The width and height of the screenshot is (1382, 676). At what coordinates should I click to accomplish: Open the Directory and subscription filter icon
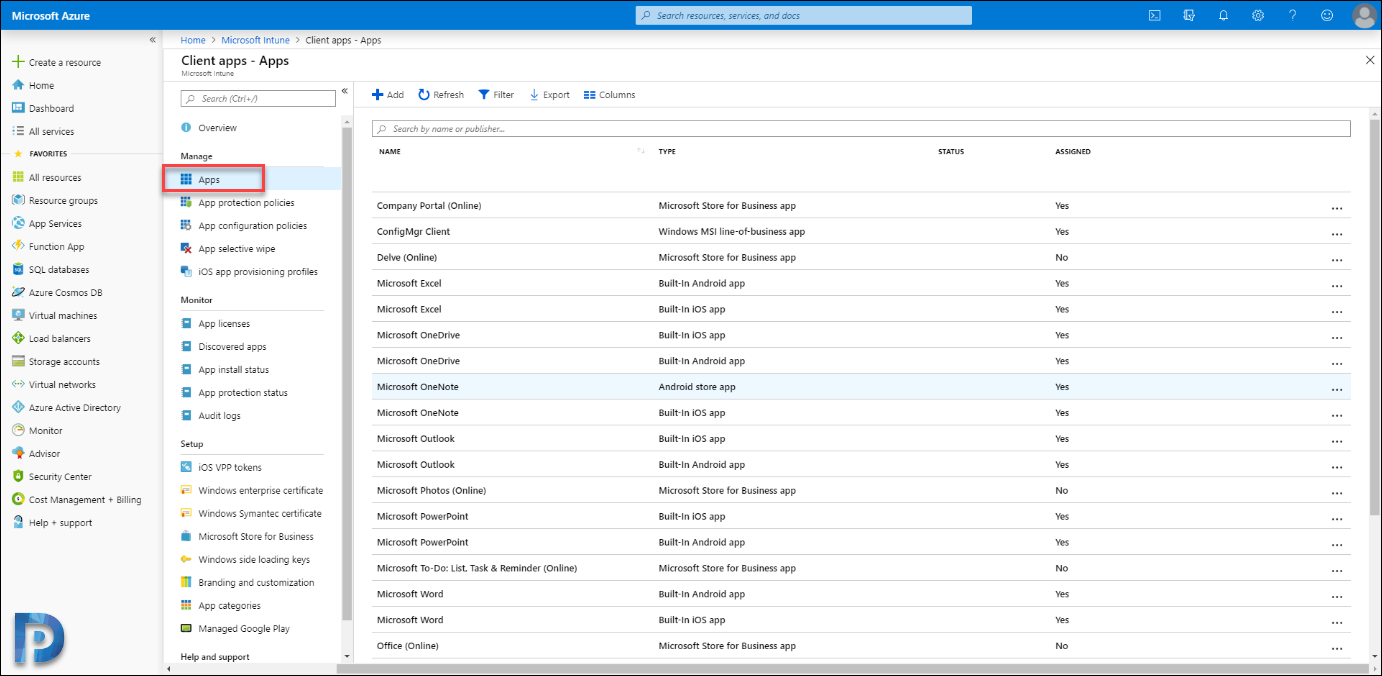1189,15
